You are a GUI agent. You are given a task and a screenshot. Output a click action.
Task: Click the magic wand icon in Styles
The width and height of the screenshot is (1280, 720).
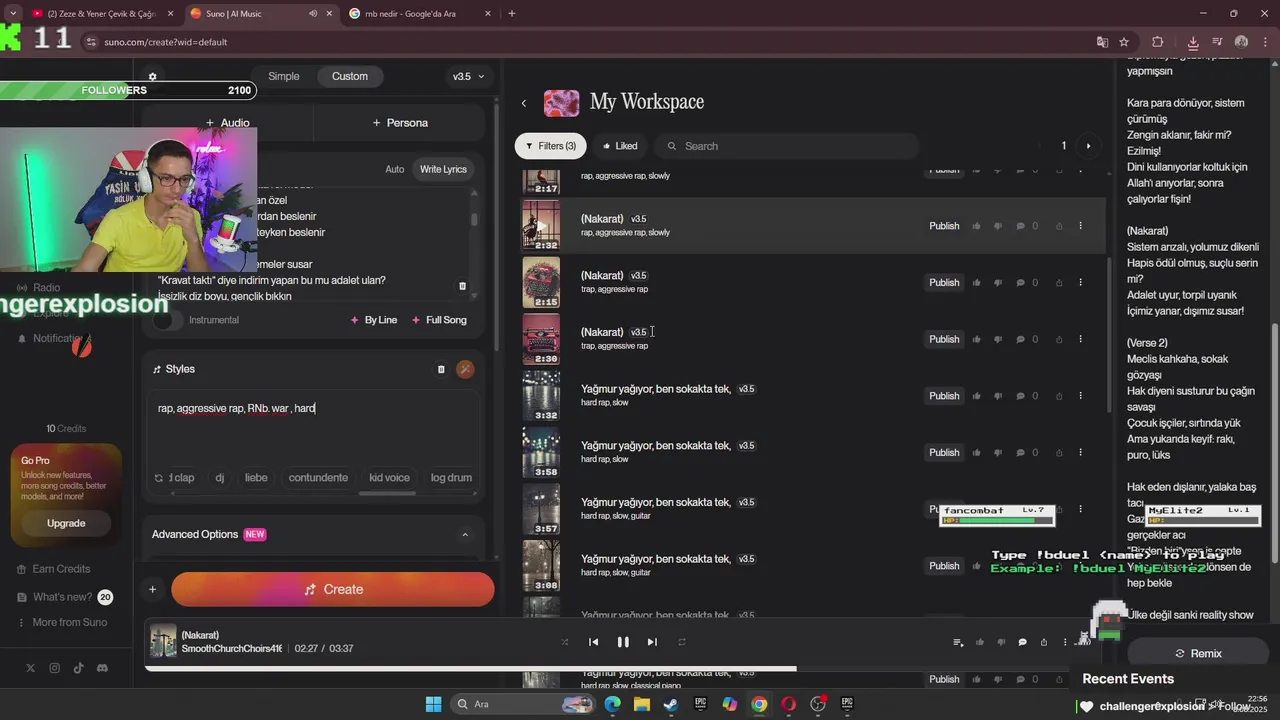pyautogui.click(x=465, y=369)
